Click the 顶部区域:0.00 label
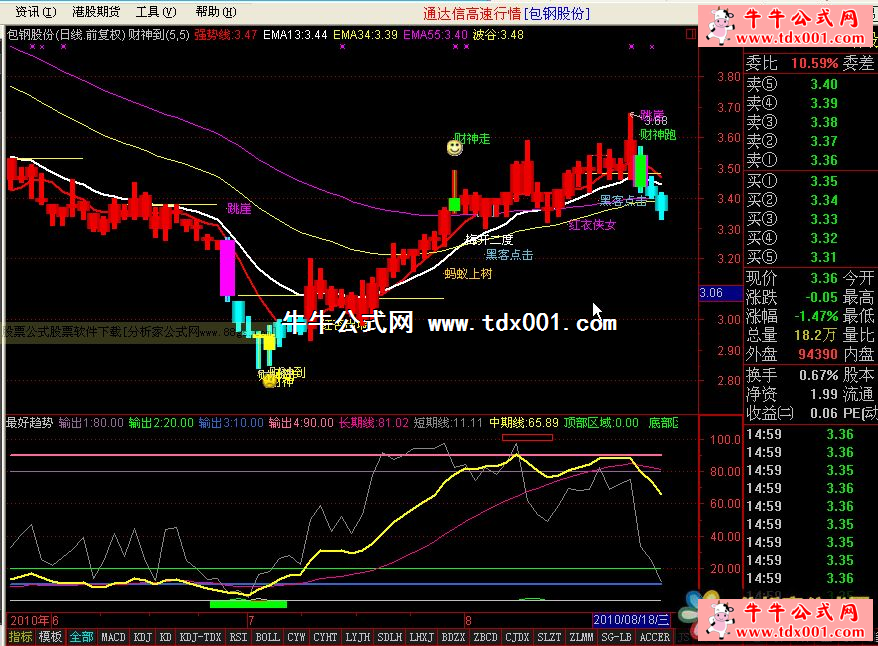The height and width of the screenshot is (646, 878). tap(601, 423)
